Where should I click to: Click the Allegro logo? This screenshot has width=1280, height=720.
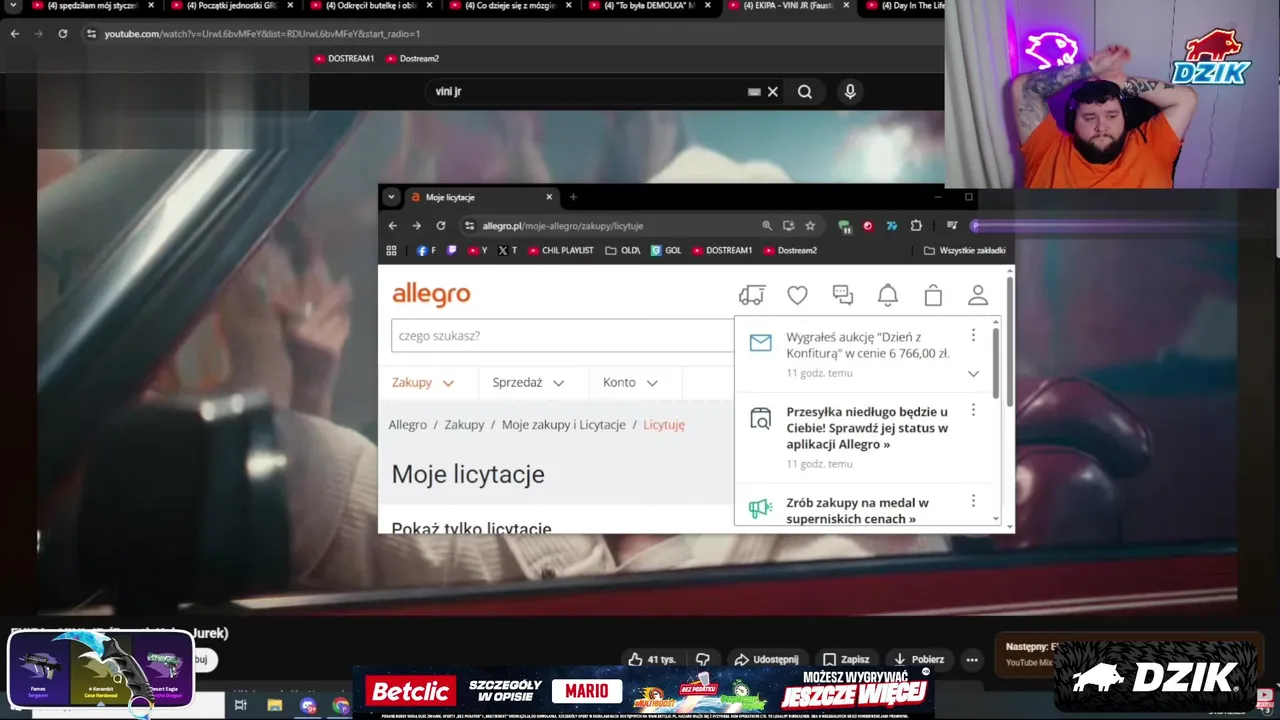coord(431,294)
